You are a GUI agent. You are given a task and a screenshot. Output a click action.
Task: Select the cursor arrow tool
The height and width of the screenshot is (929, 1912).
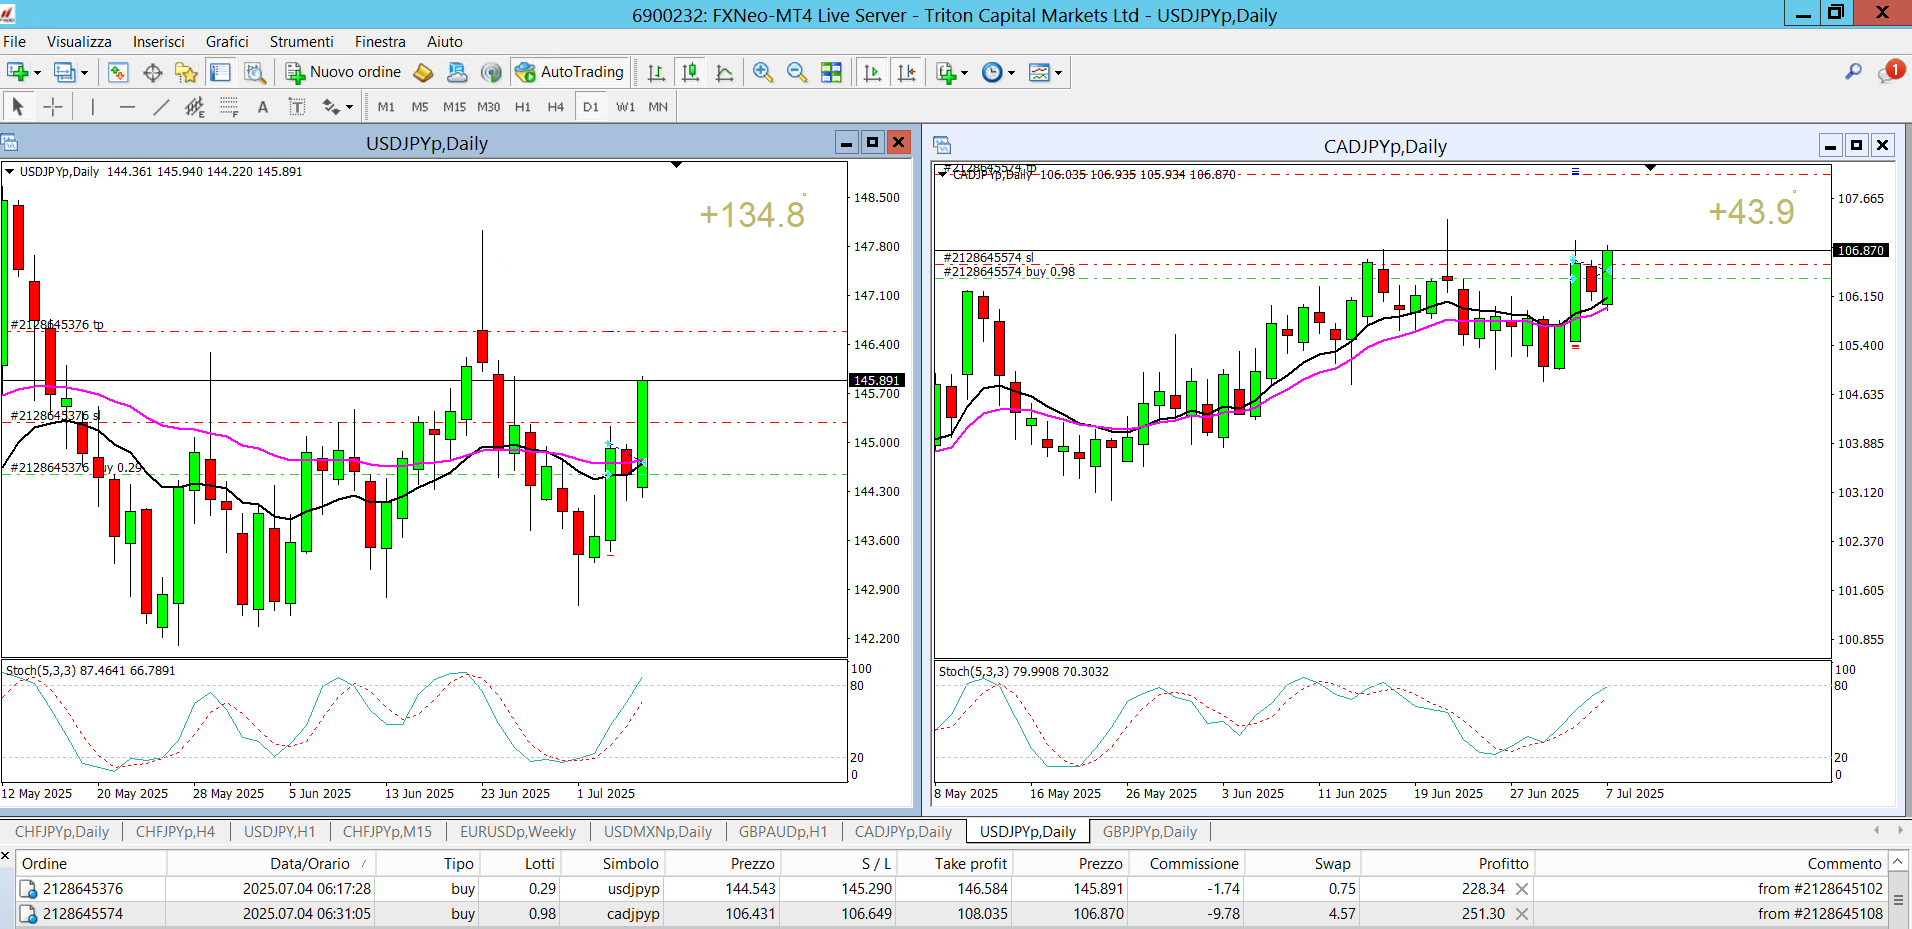point(18,107)
